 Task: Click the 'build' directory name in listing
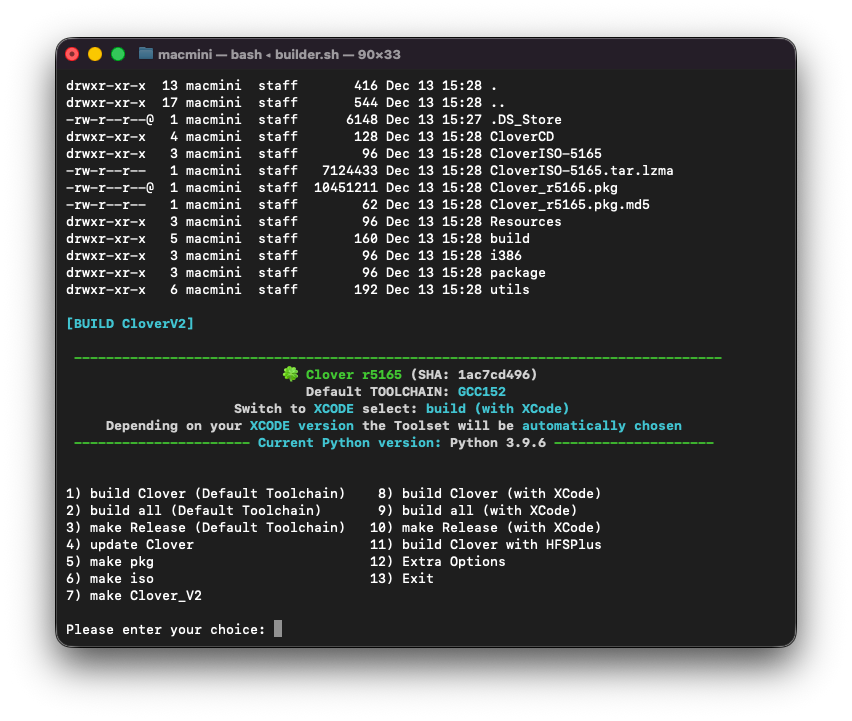coord(510,239)
